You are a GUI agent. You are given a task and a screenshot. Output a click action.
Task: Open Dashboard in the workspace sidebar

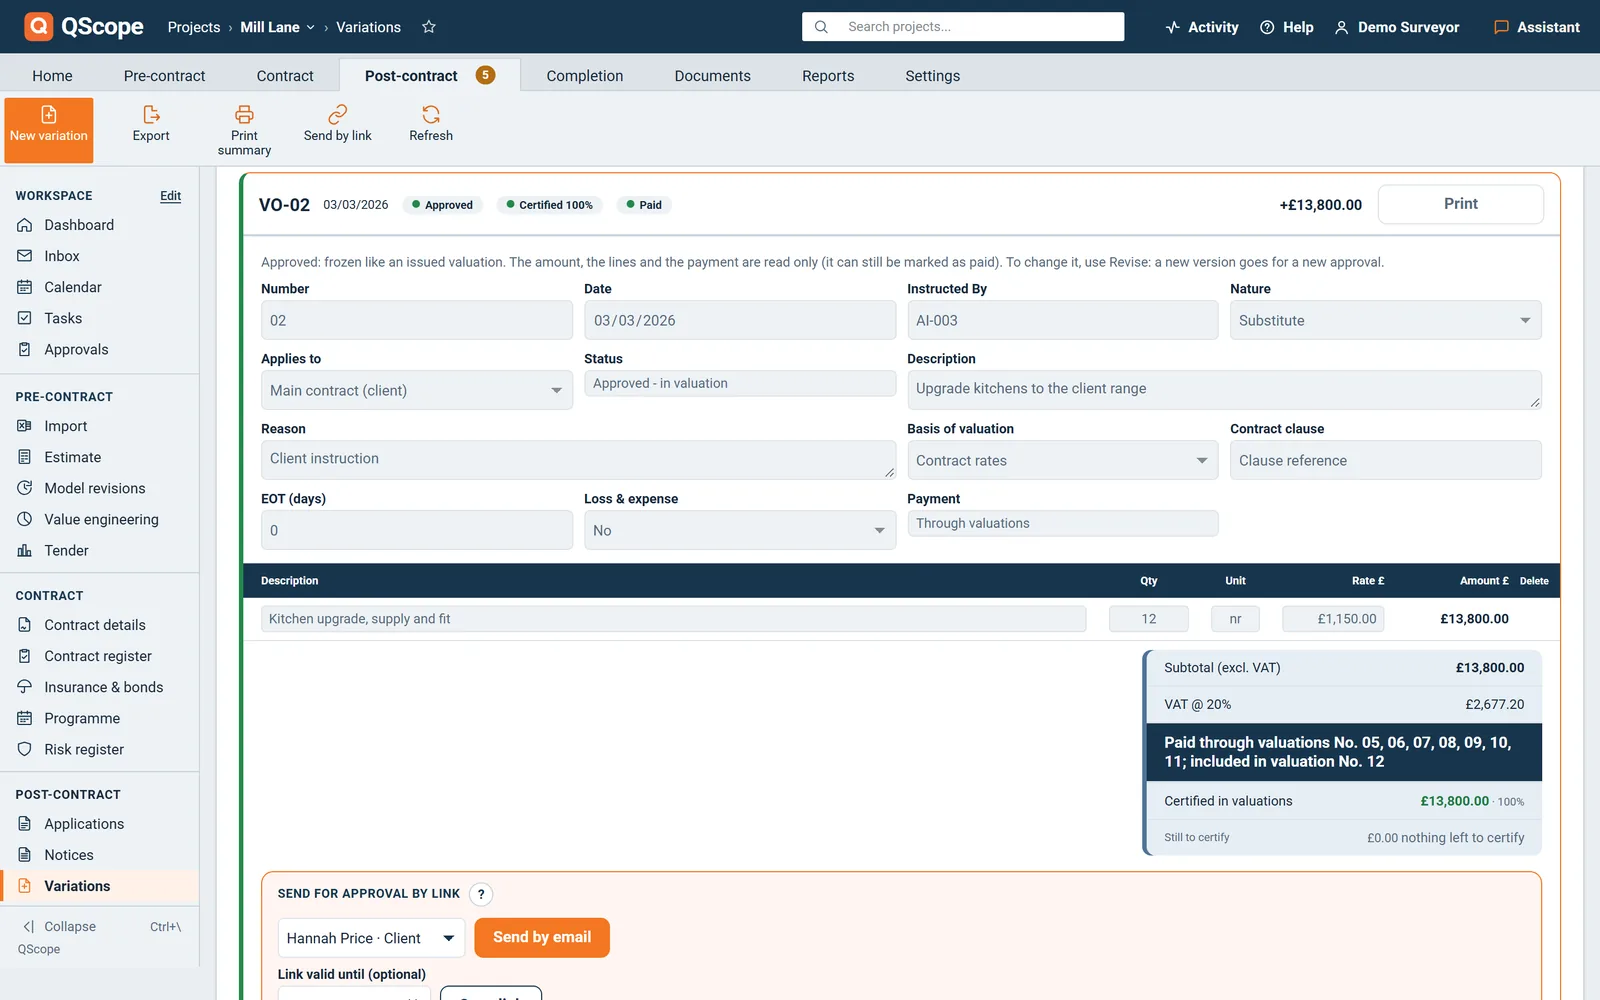(99, 225)
